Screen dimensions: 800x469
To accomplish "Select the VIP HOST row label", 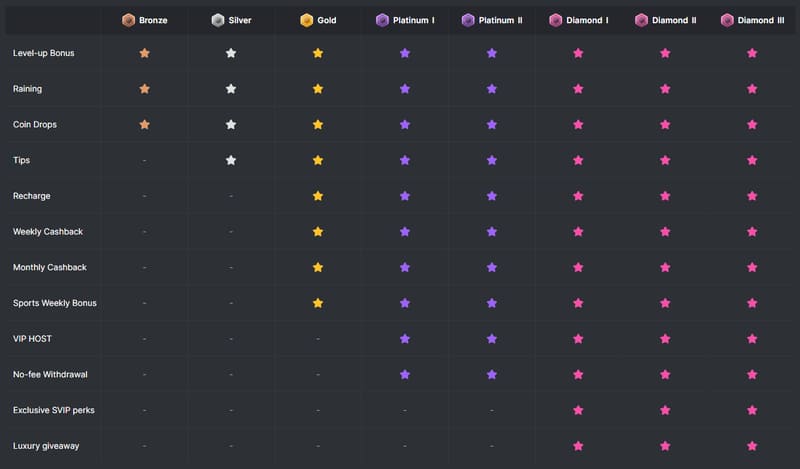I will 32,339.
